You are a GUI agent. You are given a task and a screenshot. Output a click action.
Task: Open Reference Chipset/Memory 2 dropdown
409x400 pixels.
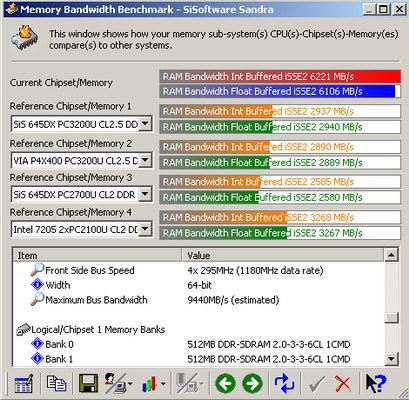tap(145, 161)
